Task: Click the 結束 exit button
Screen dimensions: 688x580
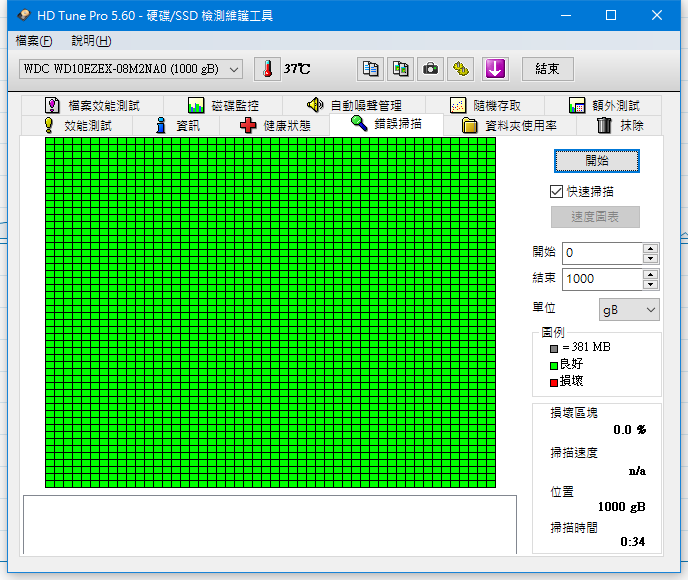Action: click(547, 69)
